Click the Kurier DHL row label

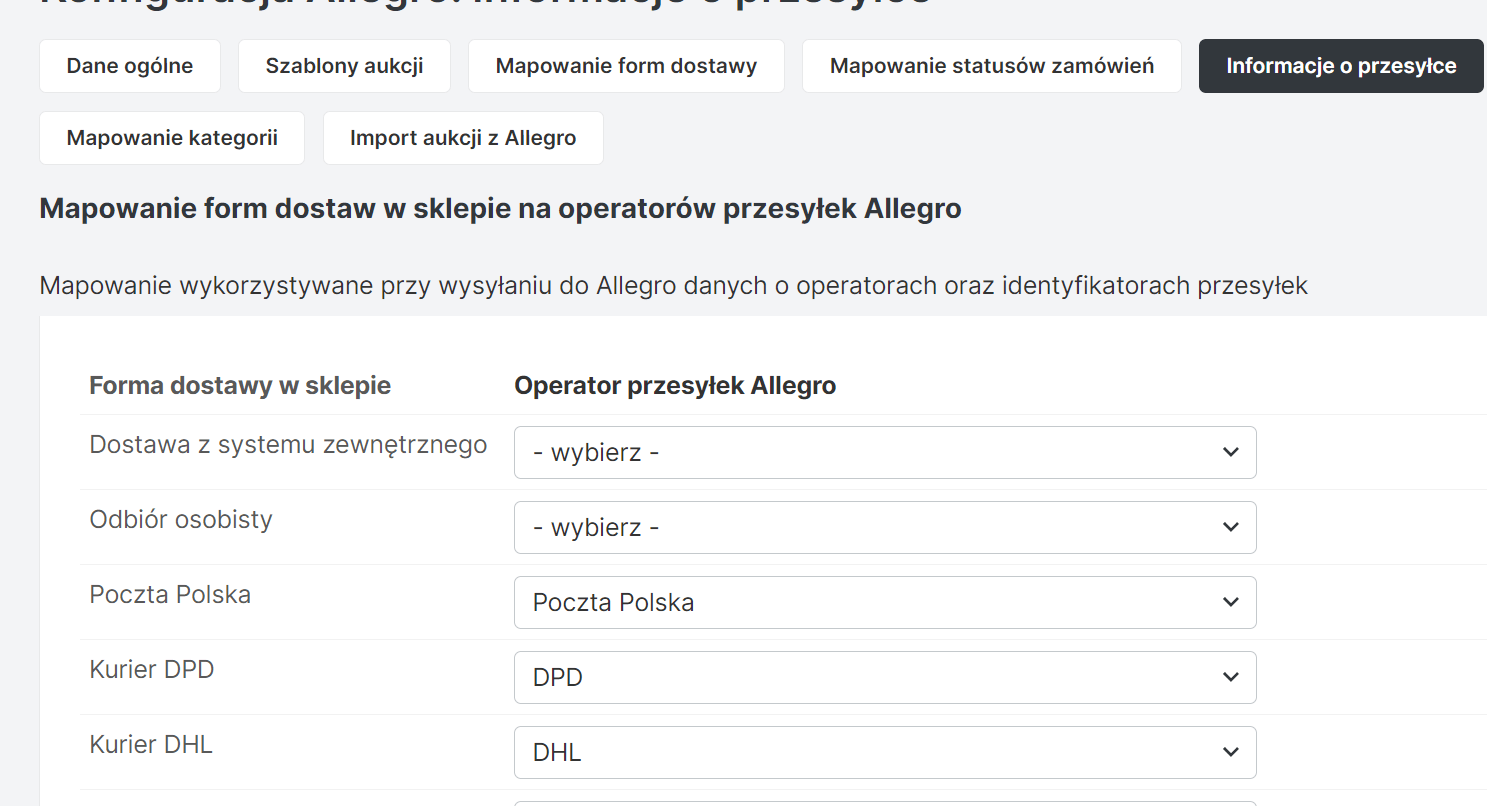click(151, 745)
